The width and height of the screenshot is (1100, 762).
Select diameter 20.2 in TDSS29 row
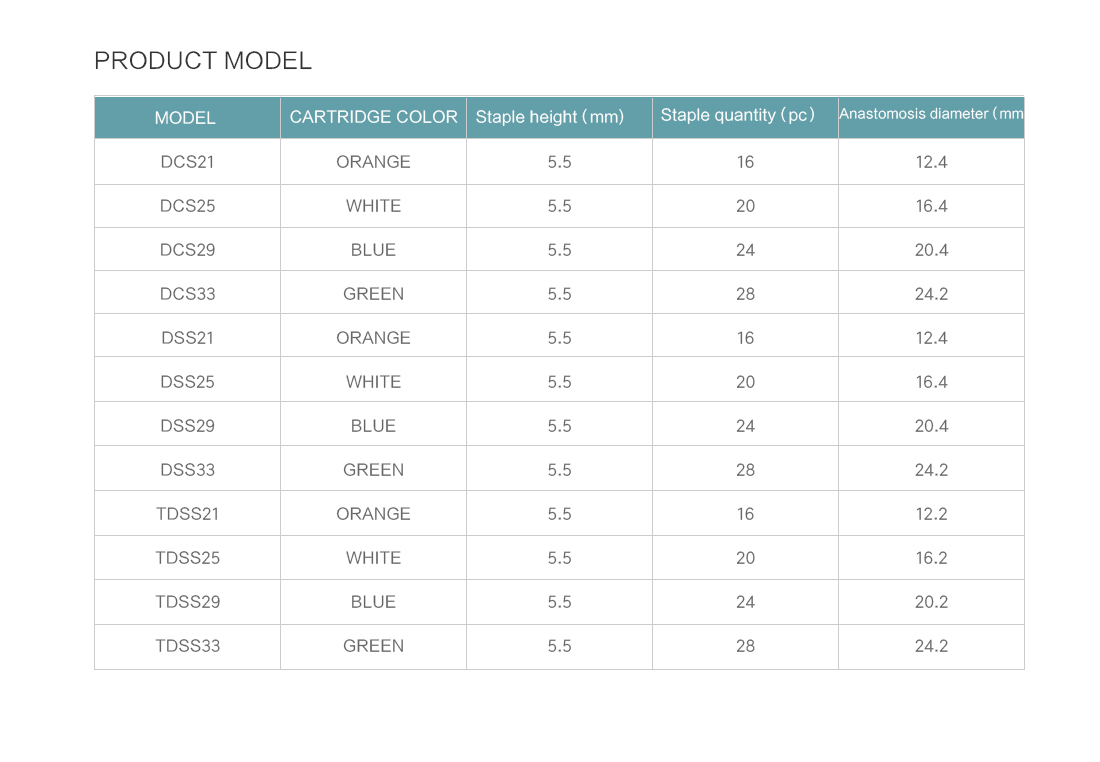pyautogui.click(x=931, y=602)
